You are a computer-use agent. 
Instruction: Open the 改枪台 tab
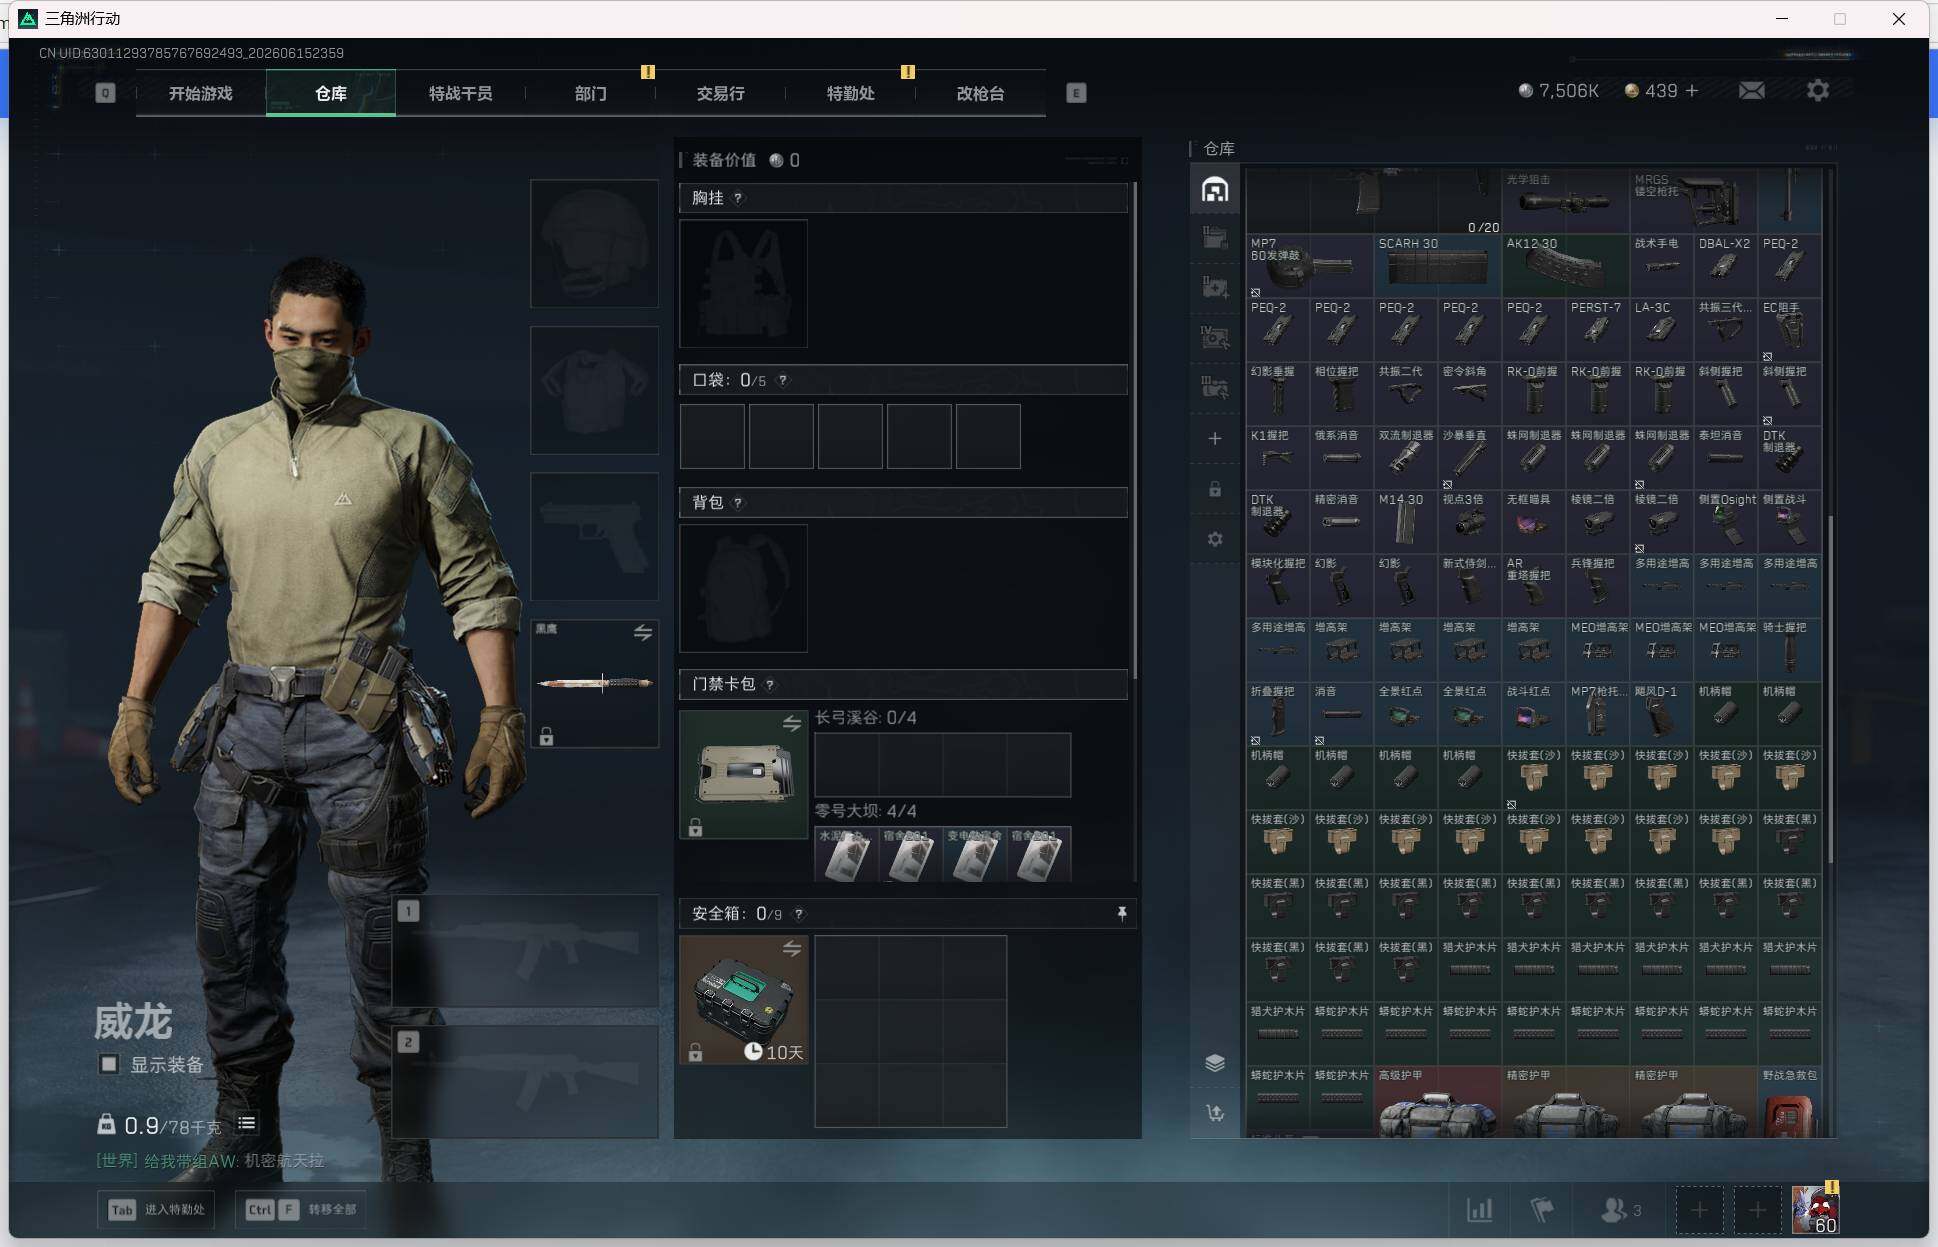pyautogui.click(x=981, y=93)
